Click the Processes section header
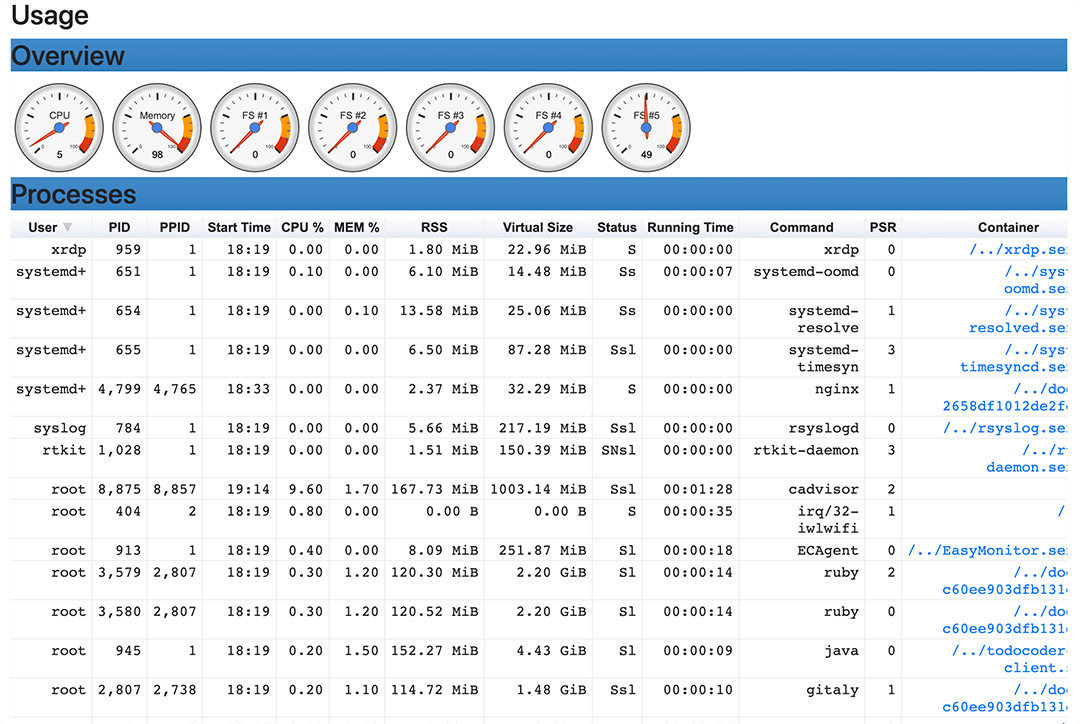This screenshot has width=1080, height=724. (x=74, y=194)
